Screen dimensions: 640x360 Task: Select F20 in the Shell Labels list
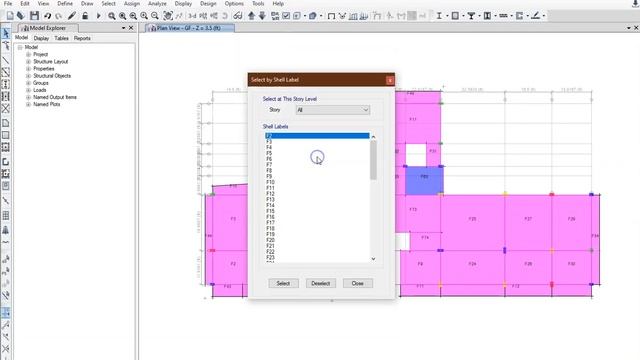tap(318, 240)
